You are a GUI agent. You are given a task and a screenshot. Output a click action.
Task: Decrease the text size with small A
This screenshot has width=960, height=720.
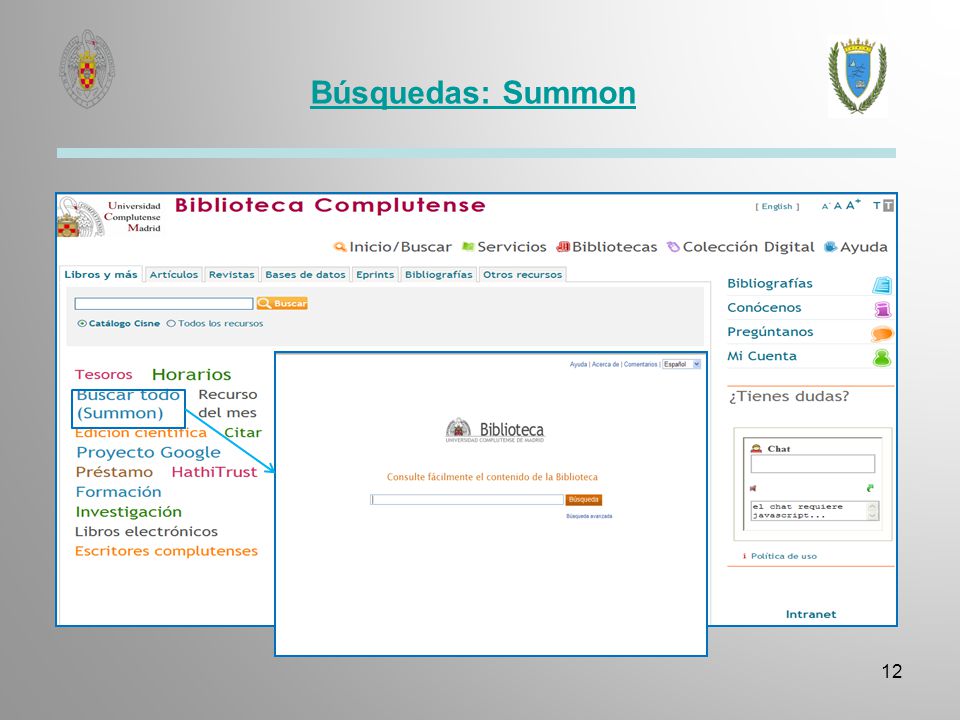[x=825, y=207]
